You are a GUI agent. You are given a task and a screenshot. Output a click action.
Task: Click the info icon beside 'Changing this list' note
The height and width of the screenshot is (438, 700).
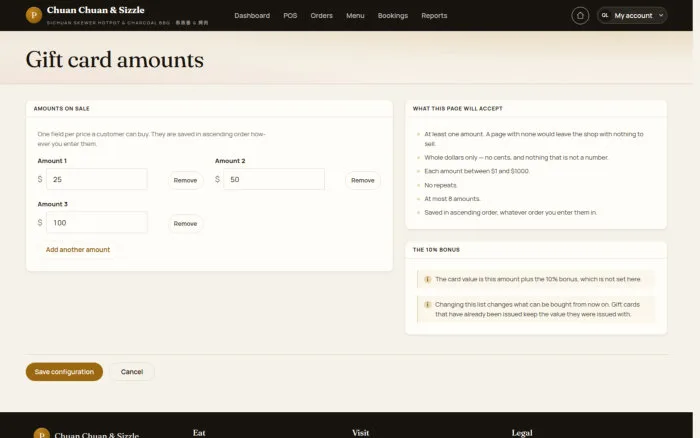427,305
